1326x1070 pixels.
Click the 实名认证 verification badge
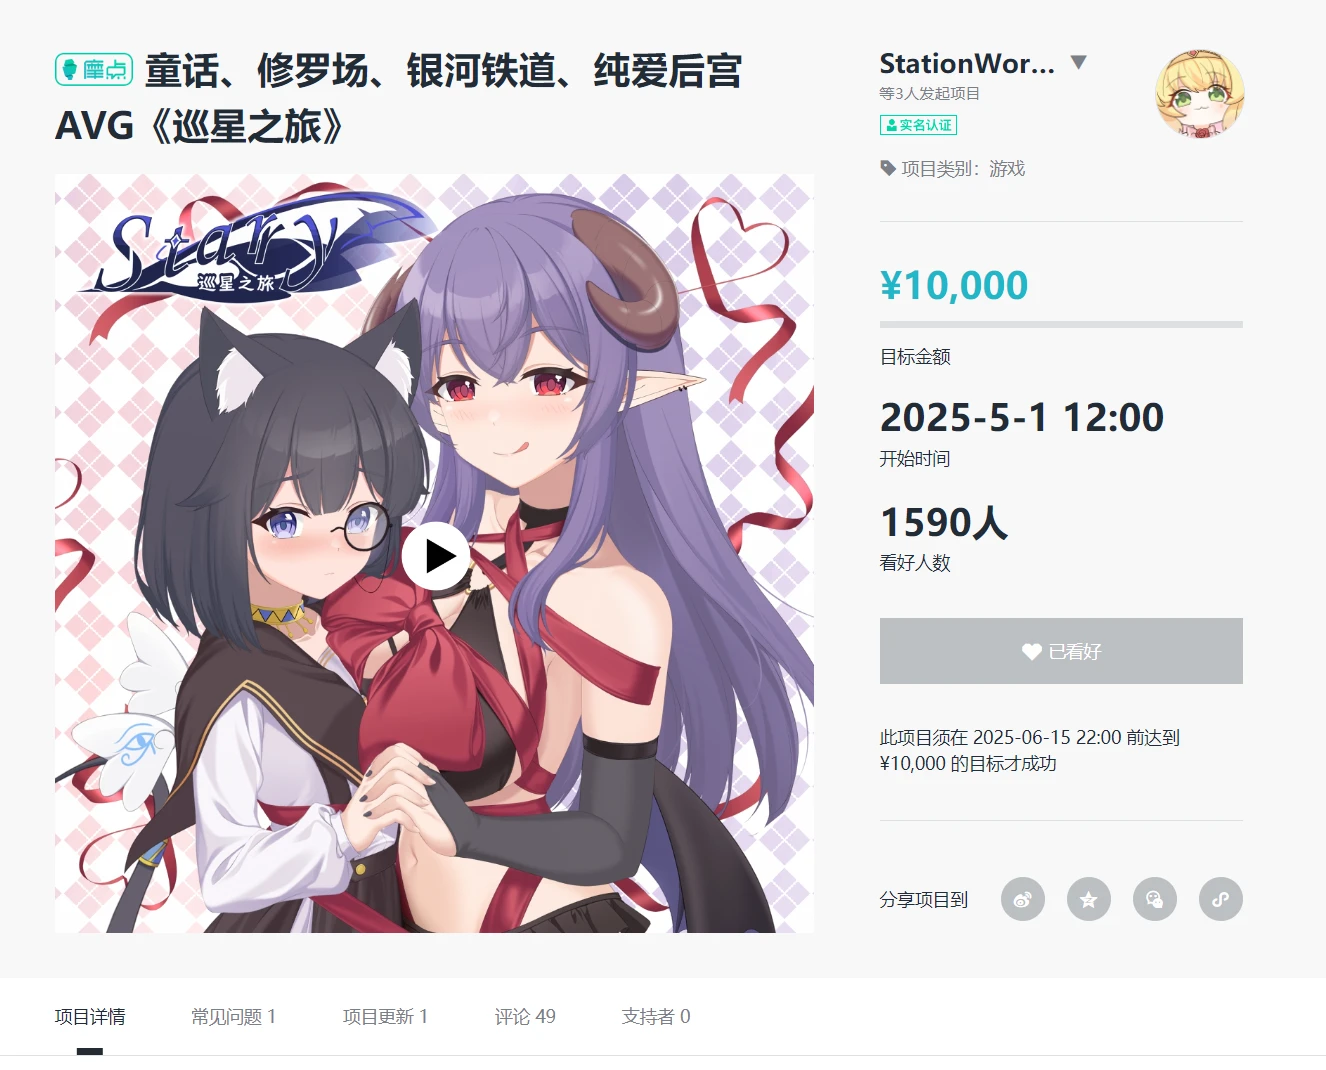918,125
